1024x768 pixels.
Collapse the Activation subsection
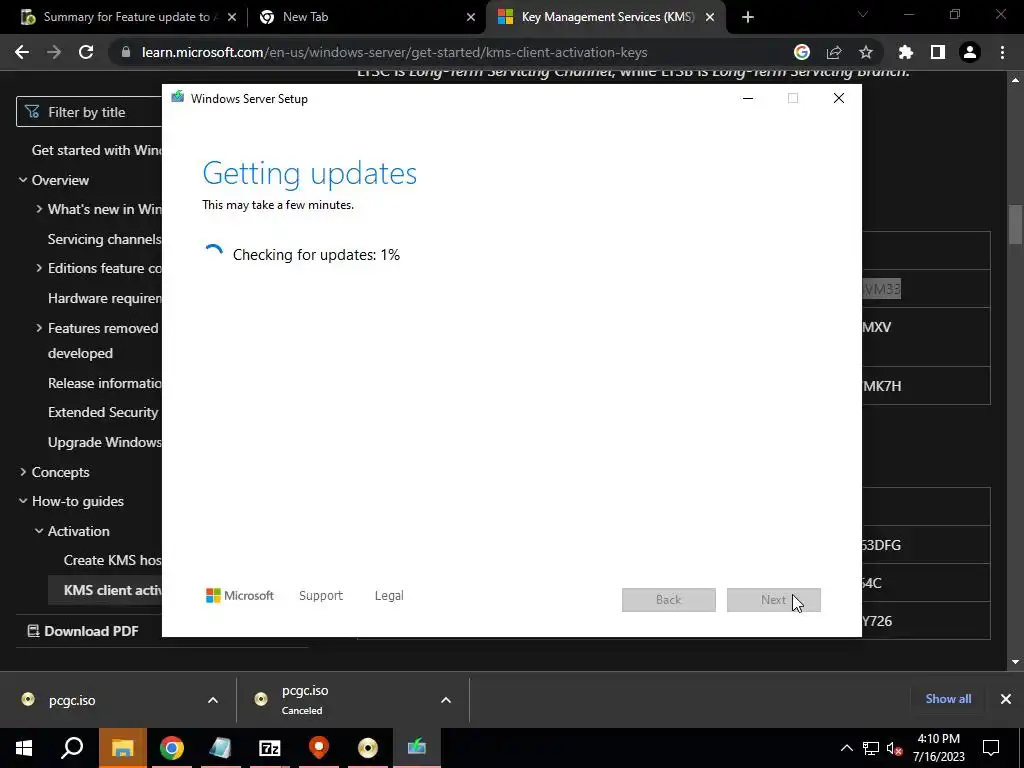pos(39,531)
